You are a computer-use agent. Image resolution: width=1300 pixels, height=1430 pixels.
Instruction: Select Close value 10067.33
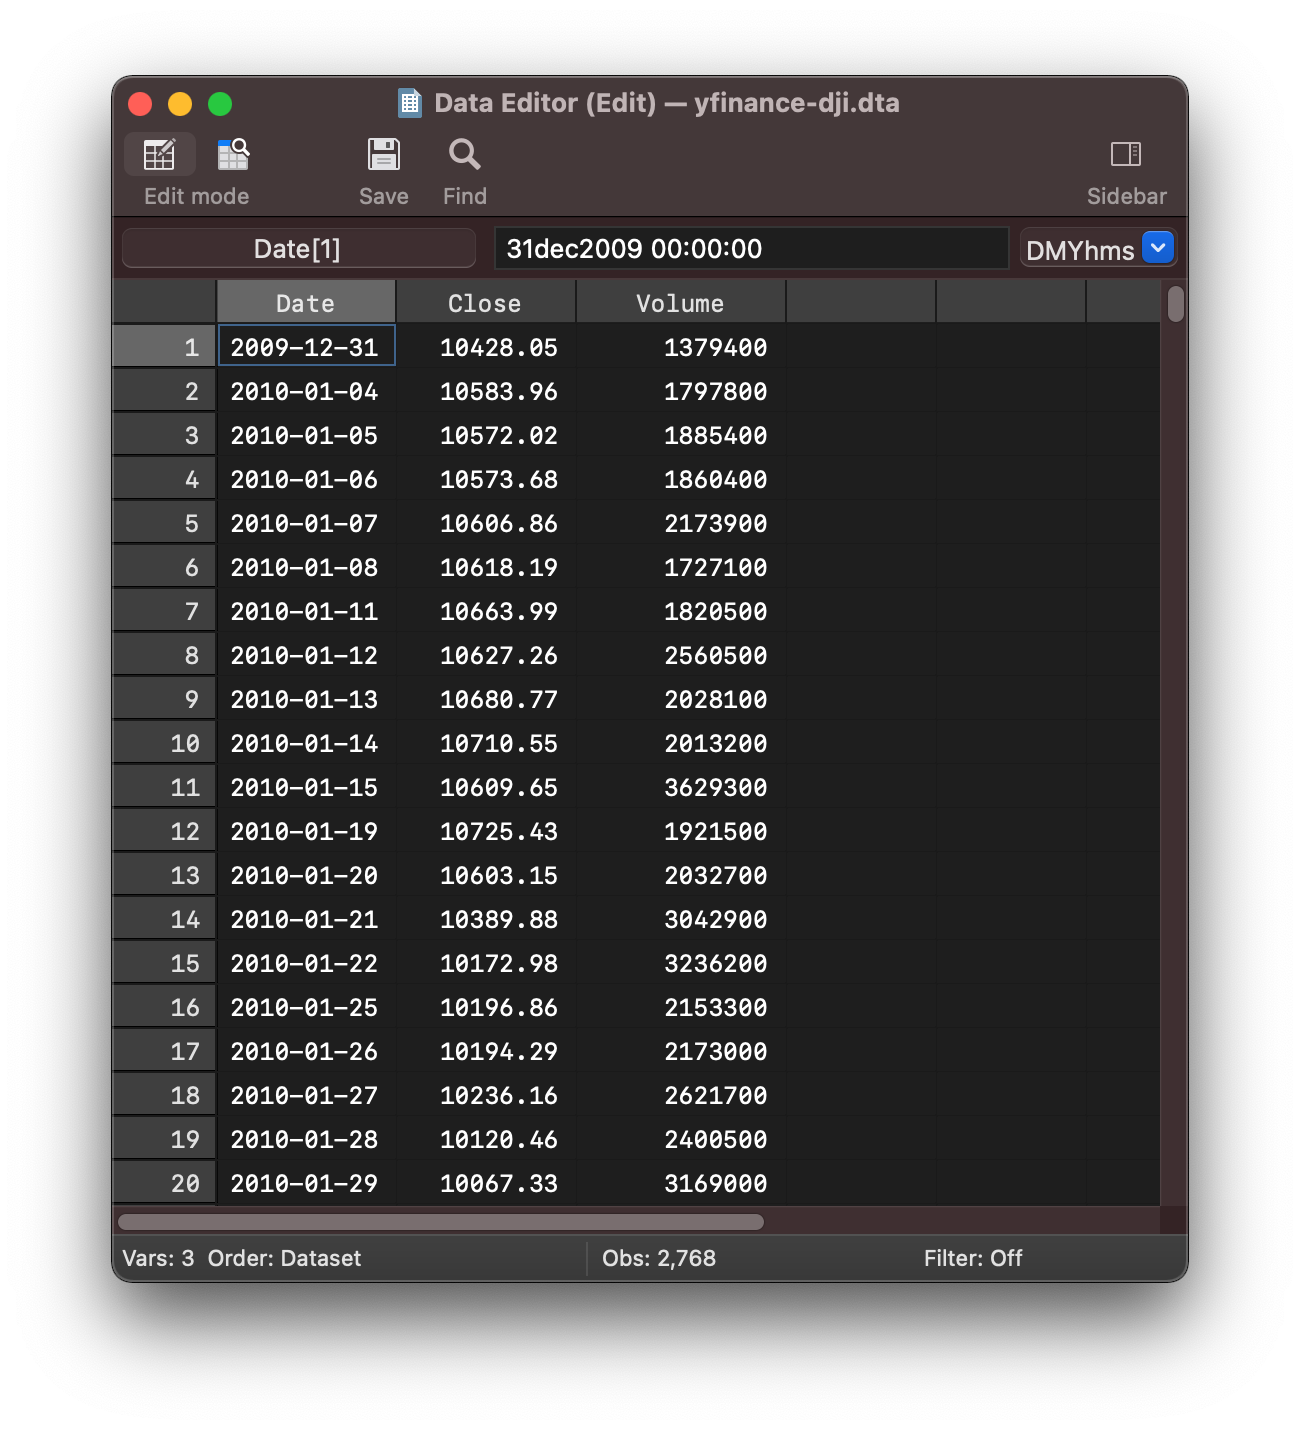point(487,1183)
